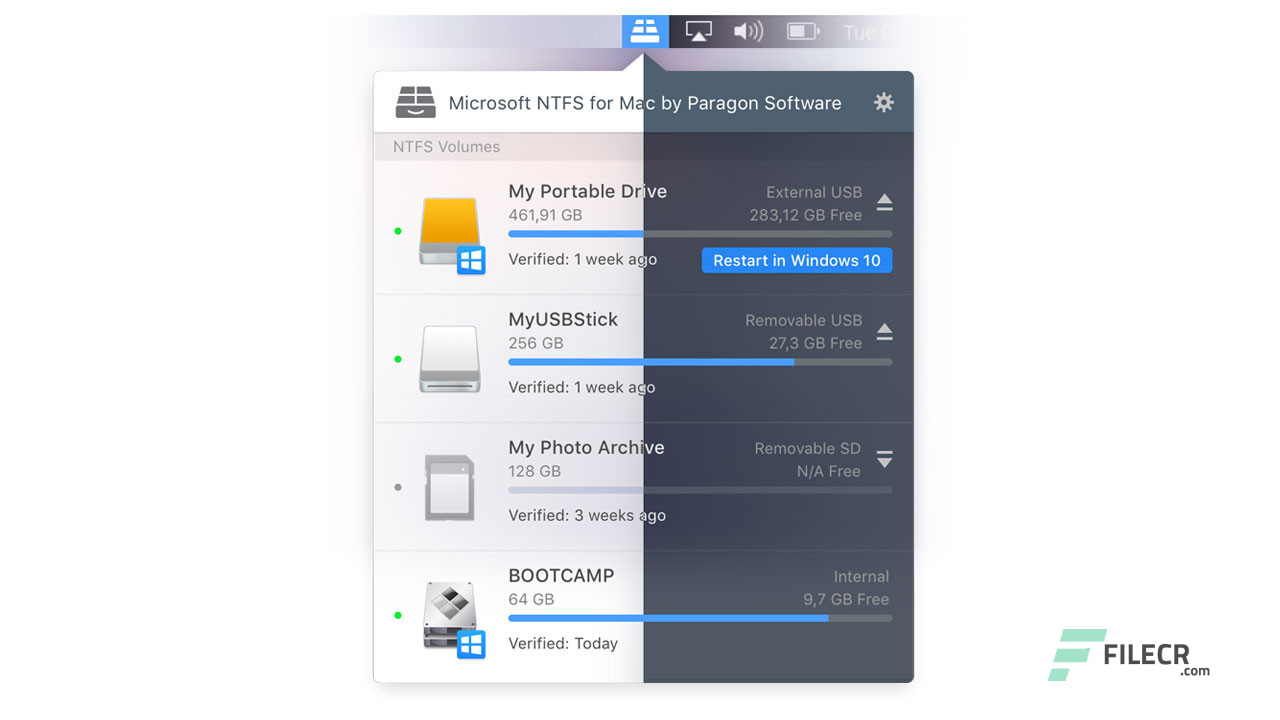
Task: Click 'Verified: 3 weeks ago' status text
Action: [x=587, y=515]
